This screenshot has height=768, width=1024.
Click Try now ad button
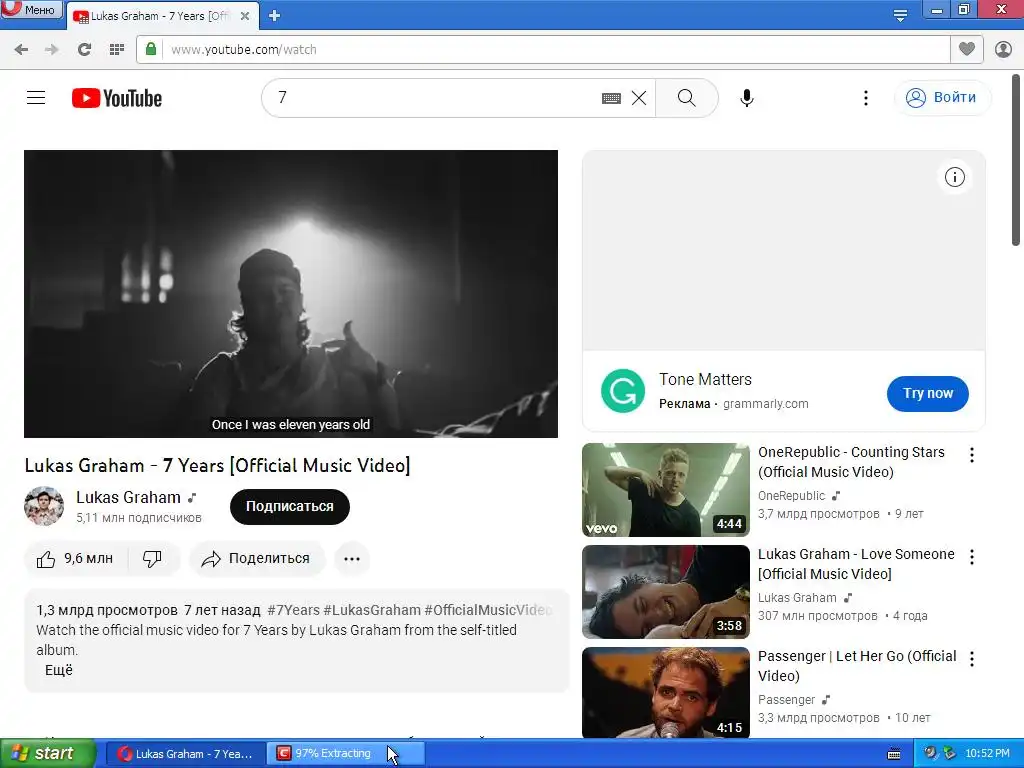click(x=927, y=394)
